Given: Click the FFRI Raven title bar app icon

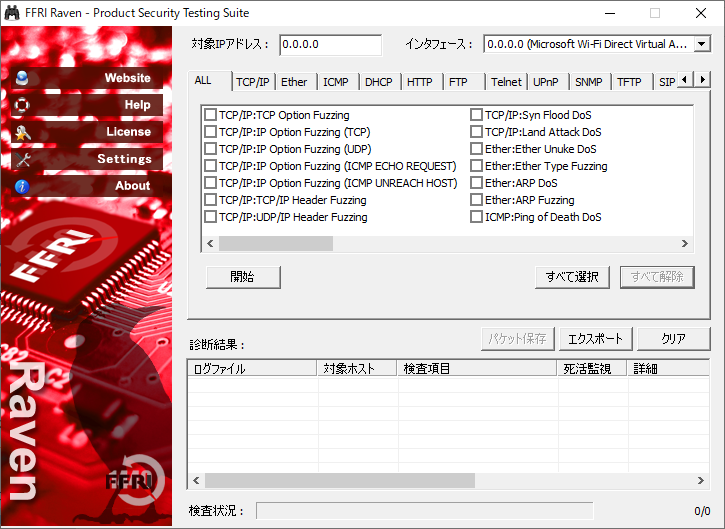Looking at the screenshot, I should pos(12,12).
